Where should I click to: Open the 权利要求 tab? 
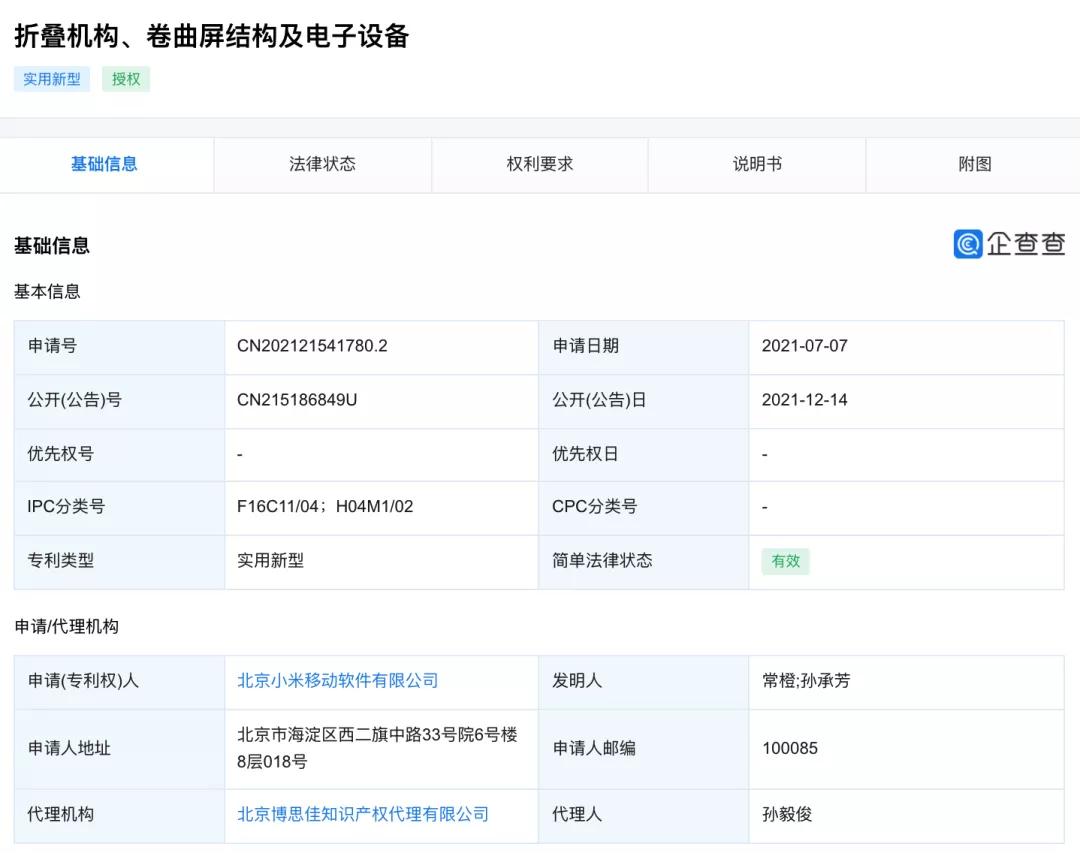[540, 164]
